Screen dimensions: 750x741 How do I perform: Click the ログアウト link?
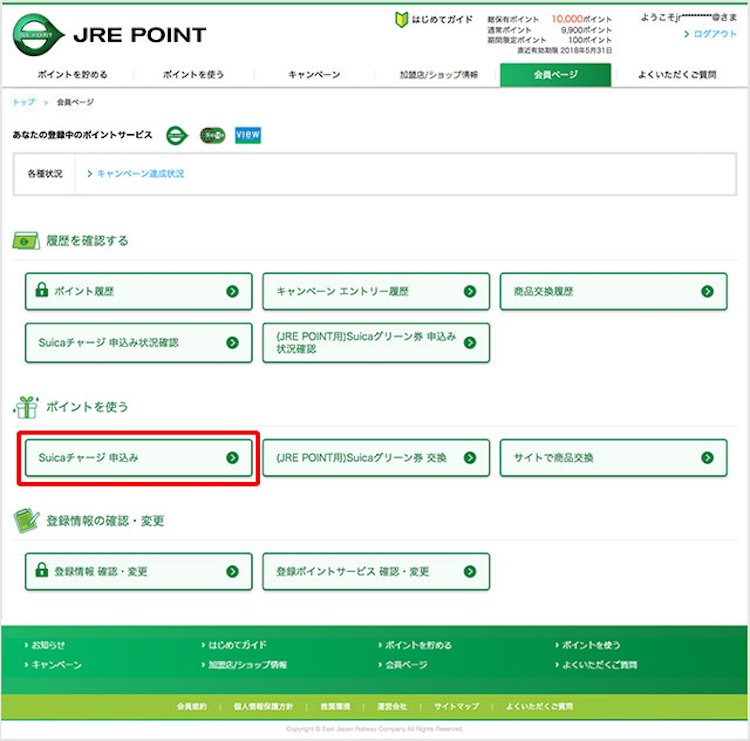[714, 34]
